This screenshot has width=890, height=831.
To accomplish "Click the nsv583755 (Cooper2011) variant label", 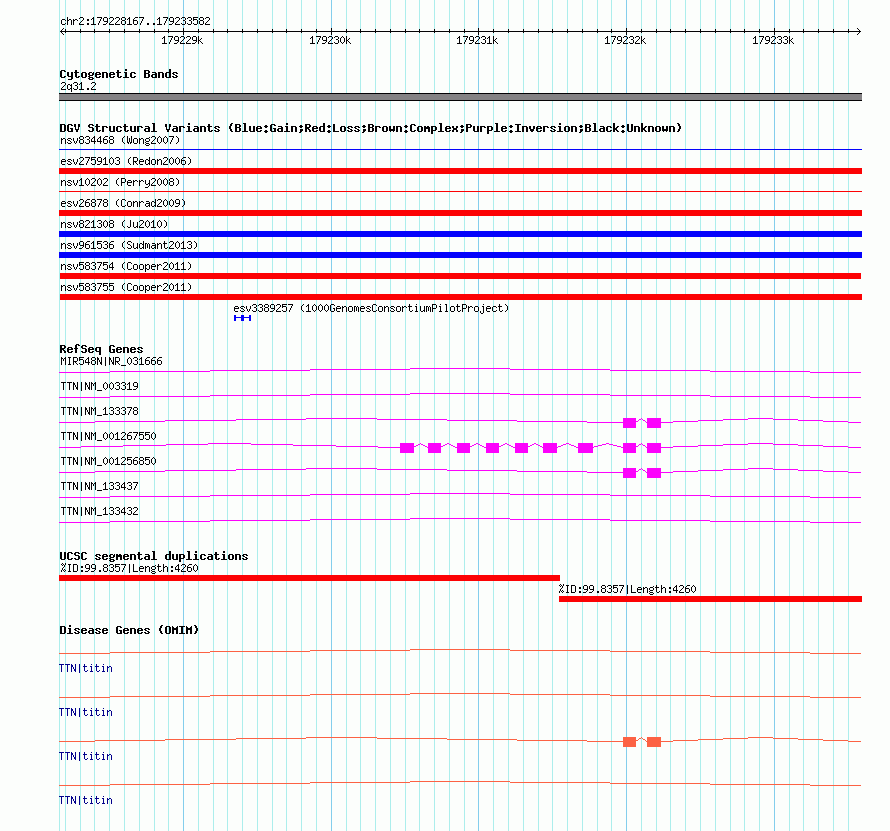I will [126, 287].
